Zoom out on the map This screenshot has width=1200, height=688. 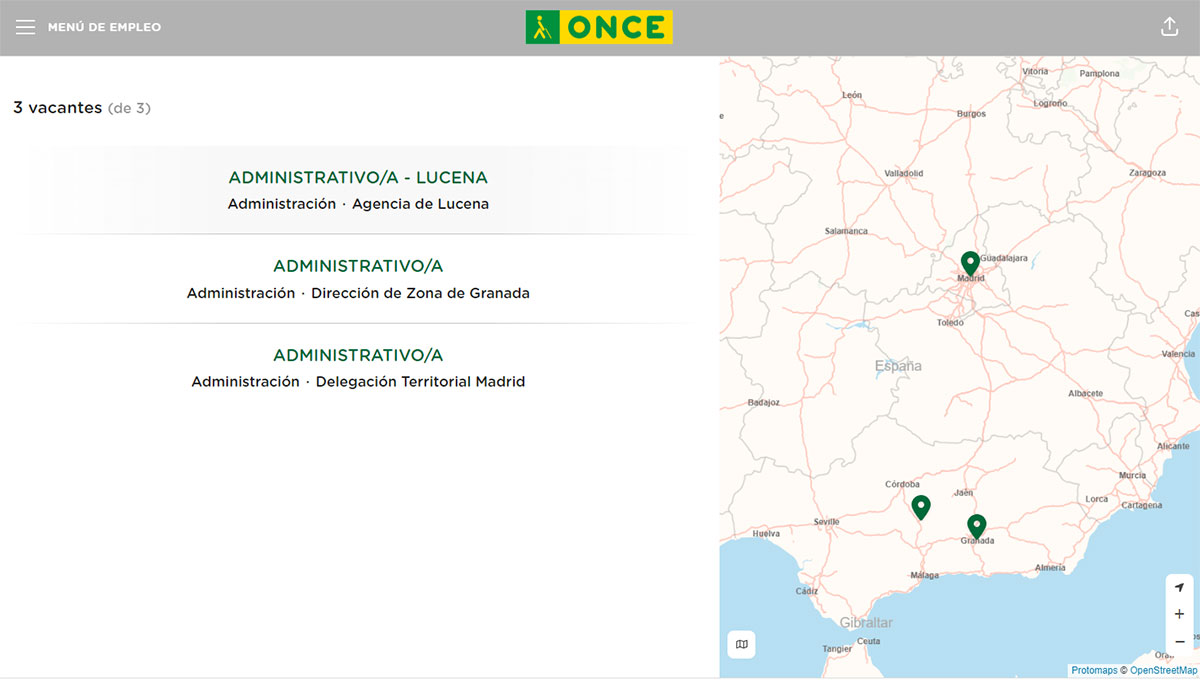tap(1180, 641)
